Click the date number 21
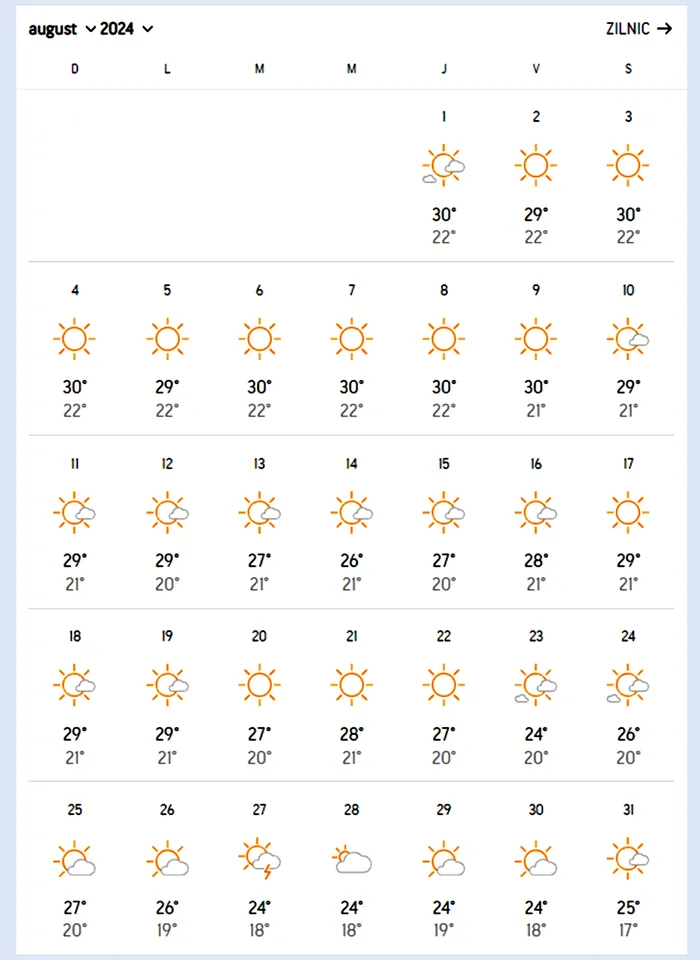 coord(352,637)
